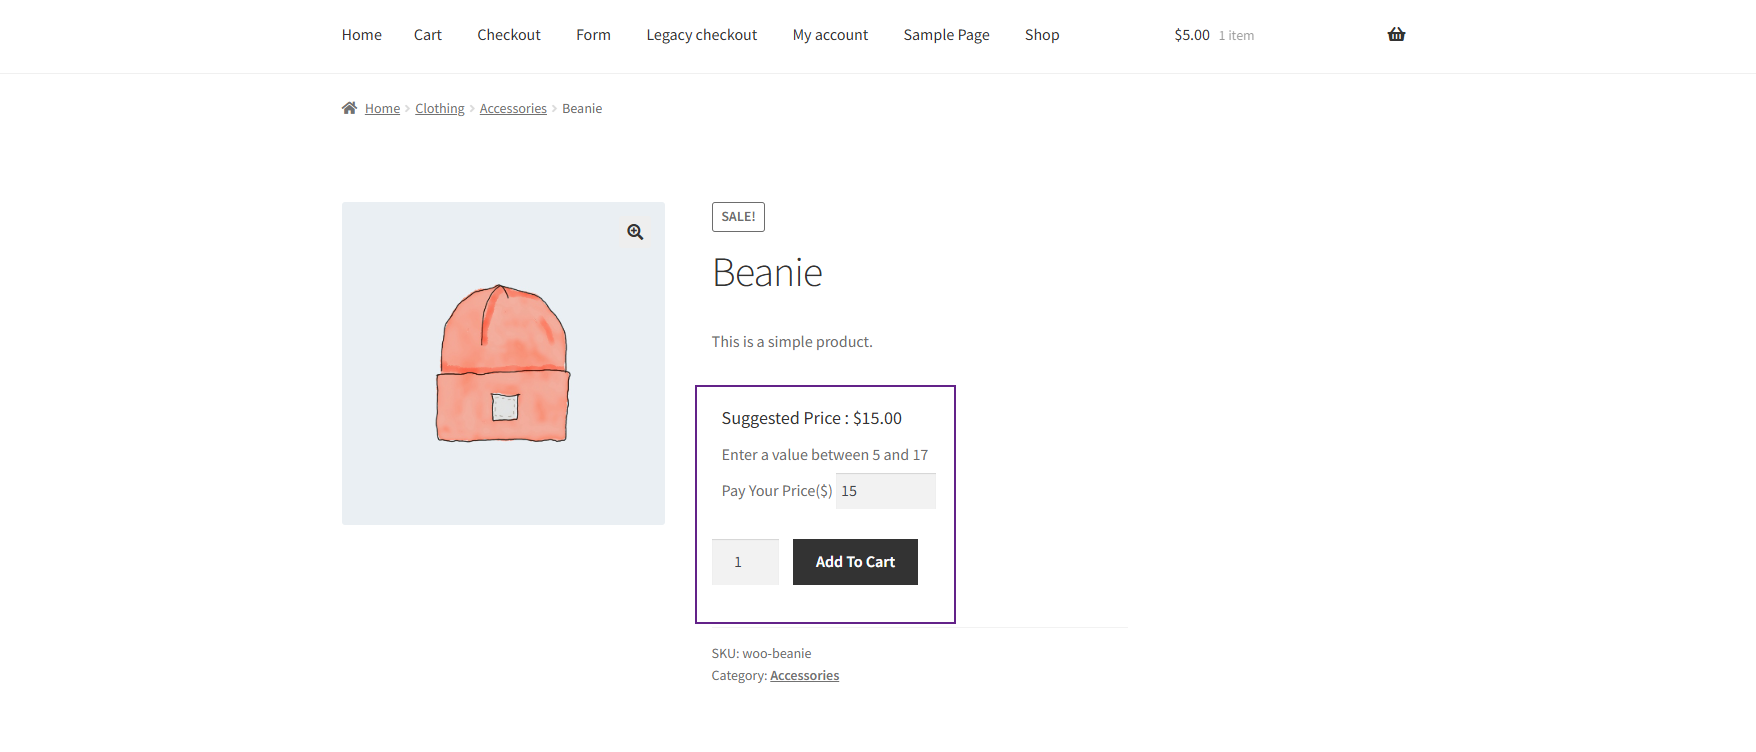Viewport: 1756px width, 752px height.
Task: Open the shopping basket icon
Action: [1396, 35]
